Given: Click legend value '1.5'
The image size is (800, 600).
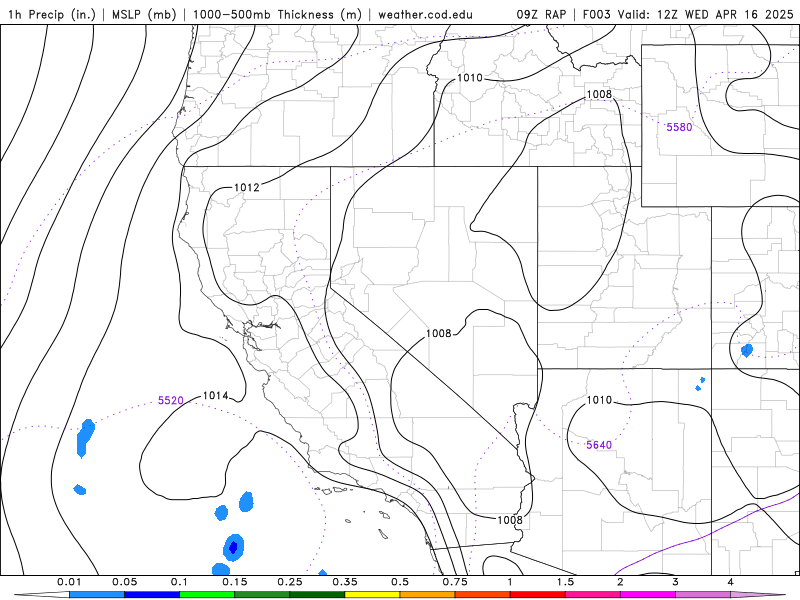Looking at the screenshot, I should tap(565, 582).
